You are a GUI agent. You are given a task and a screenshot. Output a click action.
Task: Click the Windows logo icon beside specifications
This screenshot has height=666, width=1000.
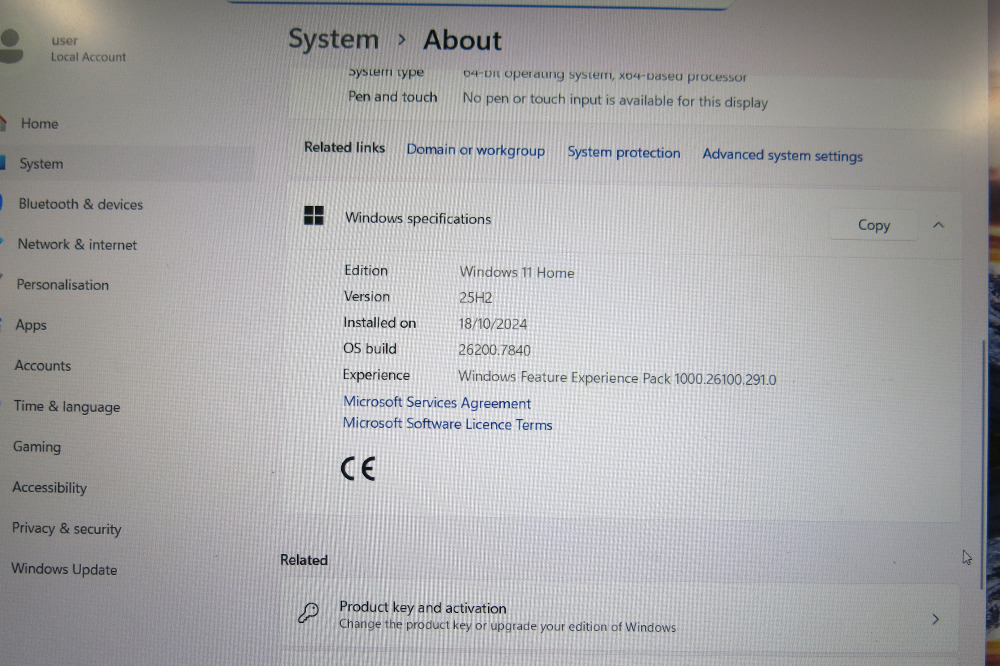(314, 216)
